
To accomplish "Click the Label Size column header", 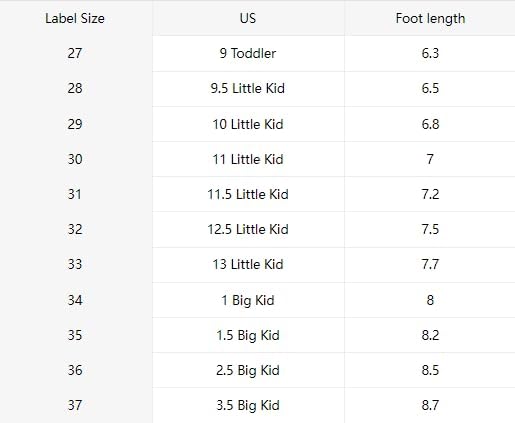I will (75, 18).
